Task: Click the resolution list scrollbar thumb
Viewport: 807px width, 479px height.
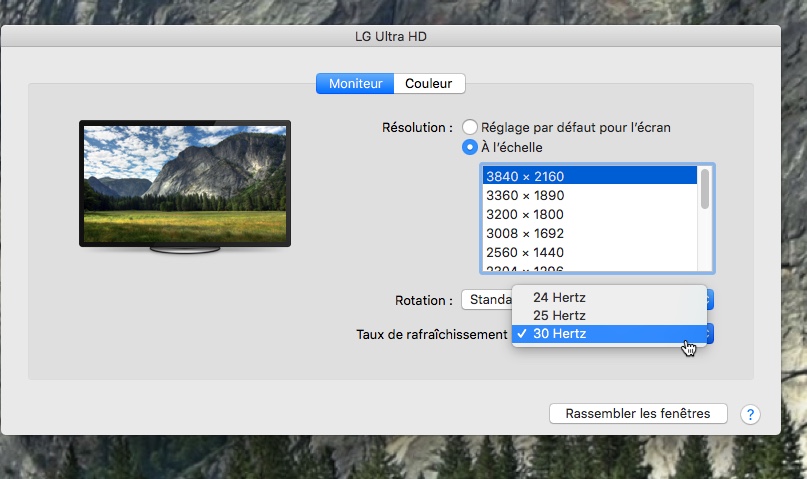Action: (x=705, y=189)
